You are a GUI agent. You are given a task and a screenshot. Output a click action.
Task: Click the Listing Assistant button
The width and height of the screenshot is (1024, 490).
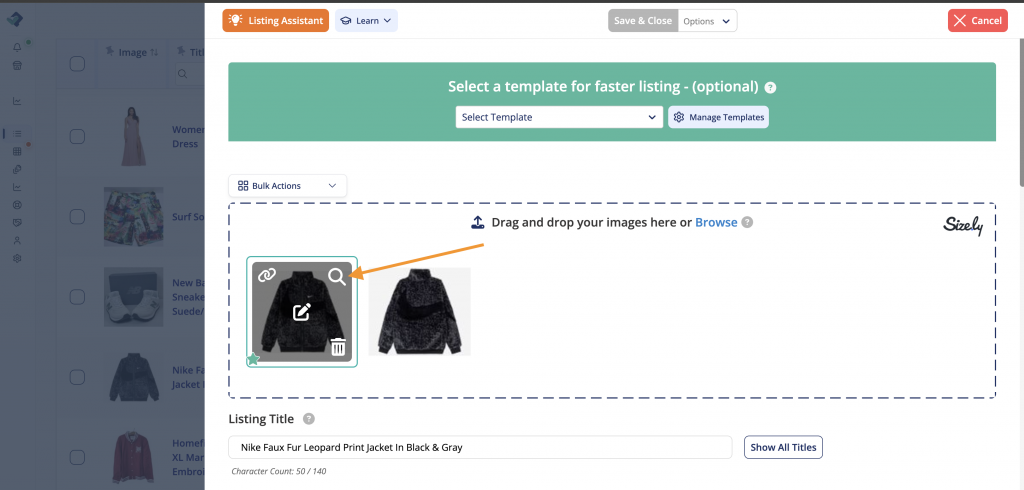point(275,20)
